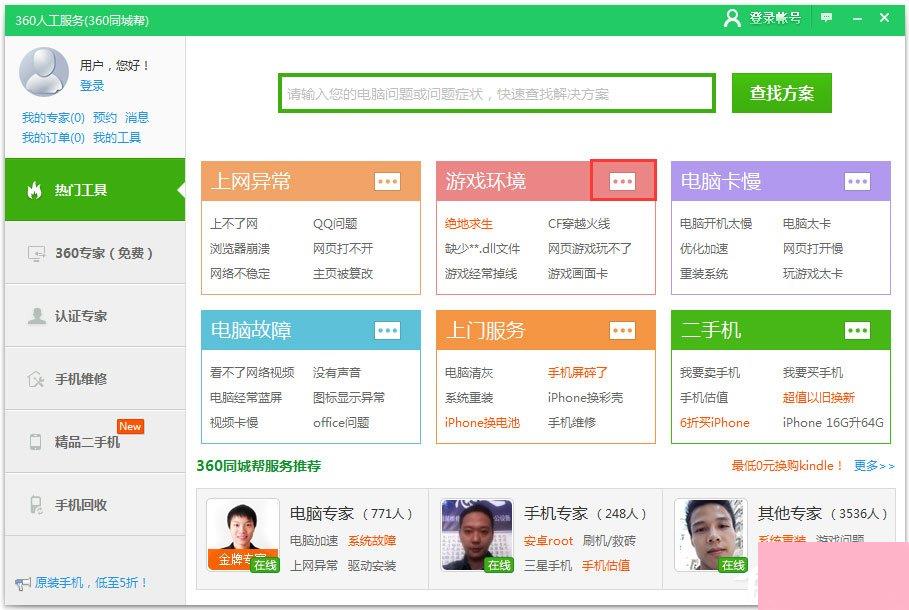Select the 玩游戏太卡 item
Screen dimensions: 909x610
click(813, 274)
